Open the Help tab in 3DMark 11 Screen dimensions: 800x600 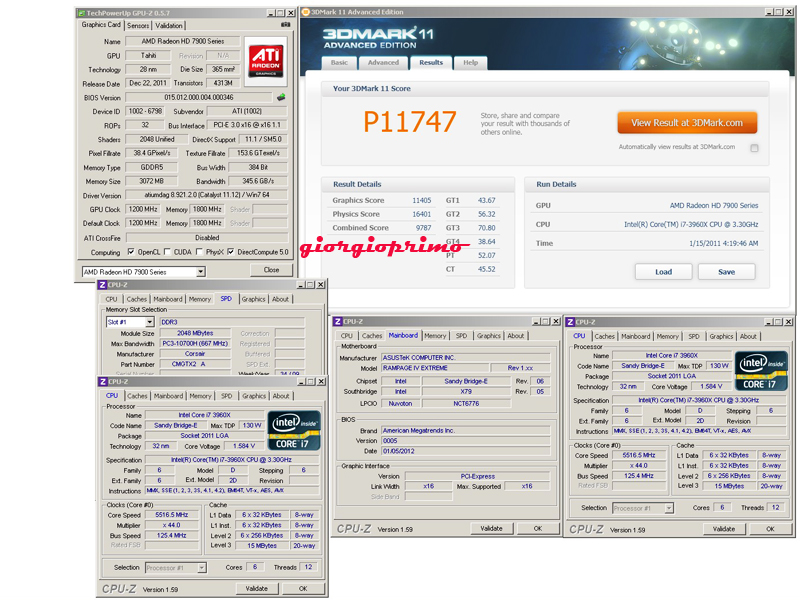point(470,63)
